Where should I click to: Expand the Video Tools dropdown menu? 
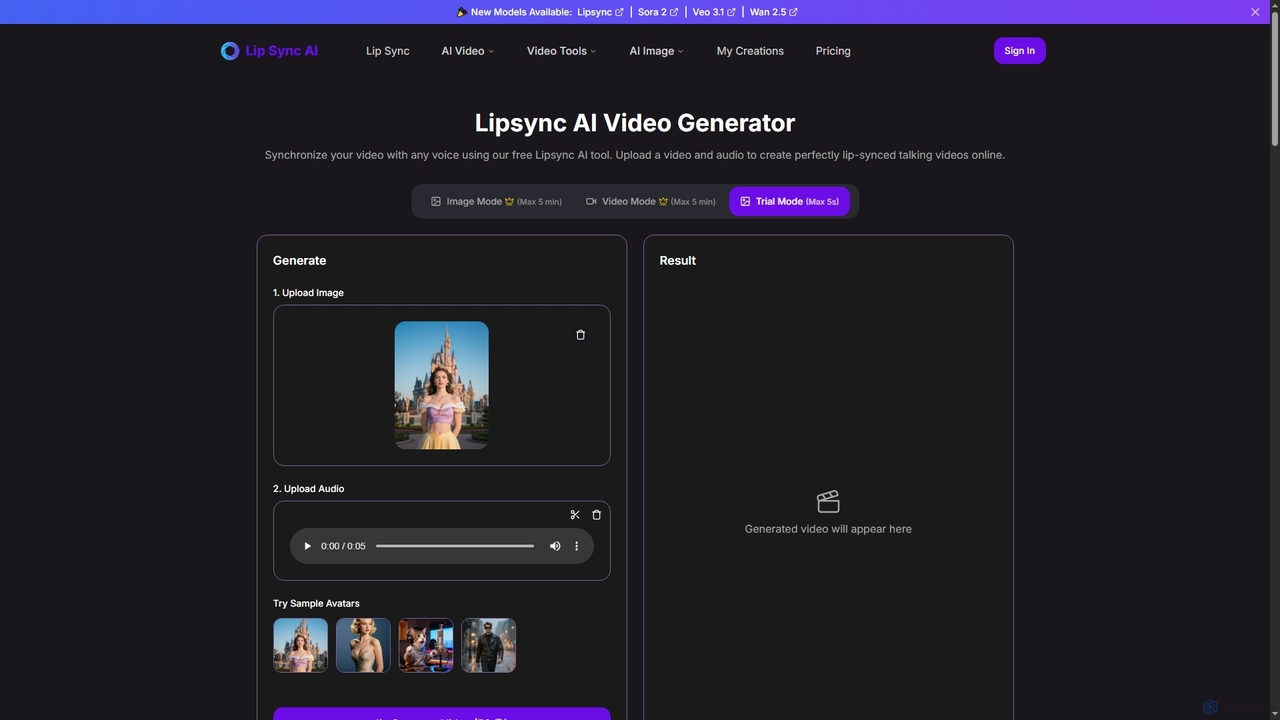562,51
